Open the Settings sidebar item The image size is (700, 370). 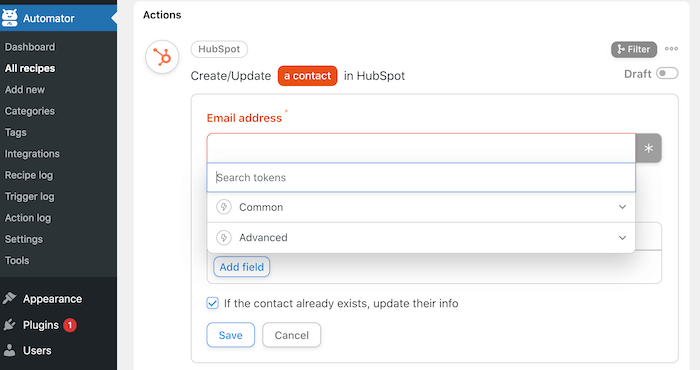pyautogui.click(x=24, y=239)
